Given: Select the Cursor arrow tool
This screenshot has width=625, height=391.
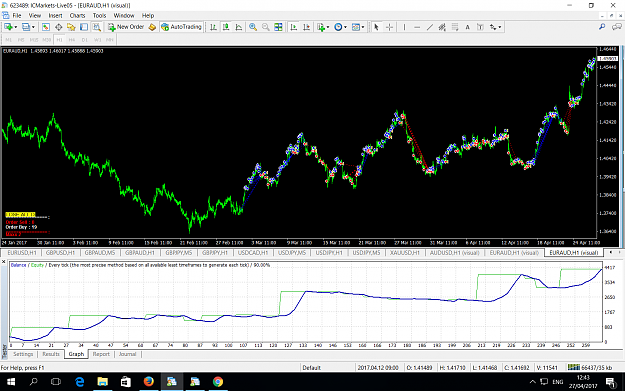Looking at the screenshot, I should (376, 27).
